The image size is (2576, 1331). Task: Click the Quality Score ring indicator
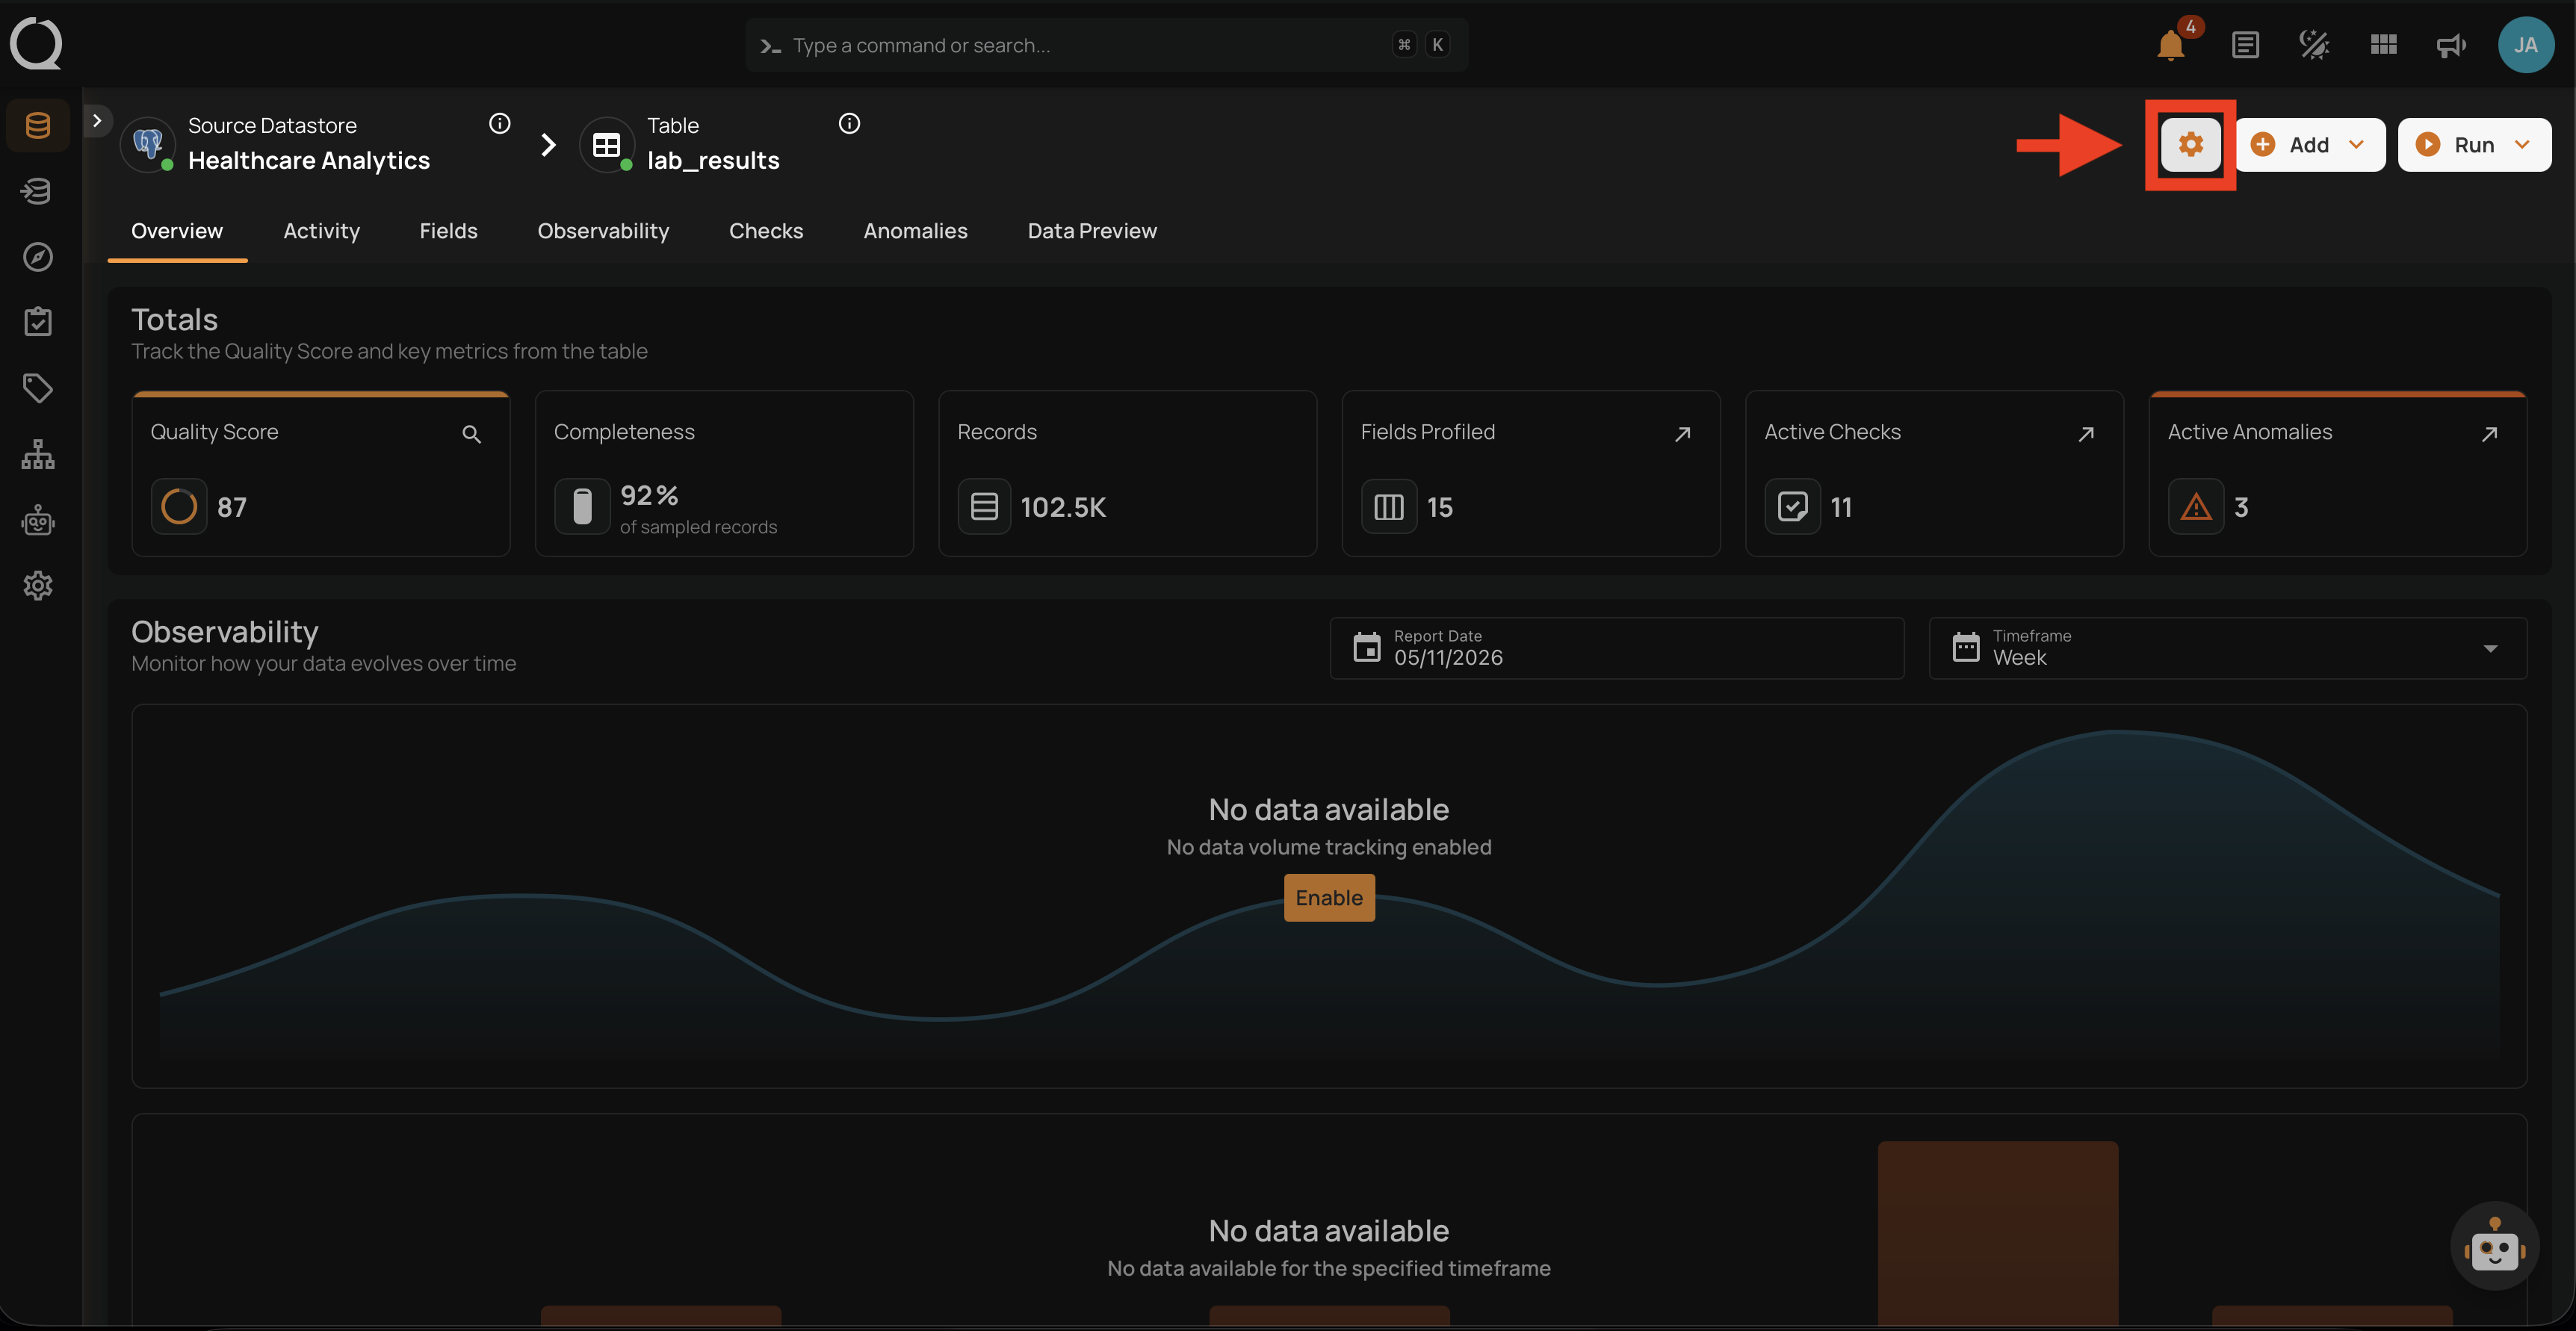pyautogui.click(x=179, y=507)
